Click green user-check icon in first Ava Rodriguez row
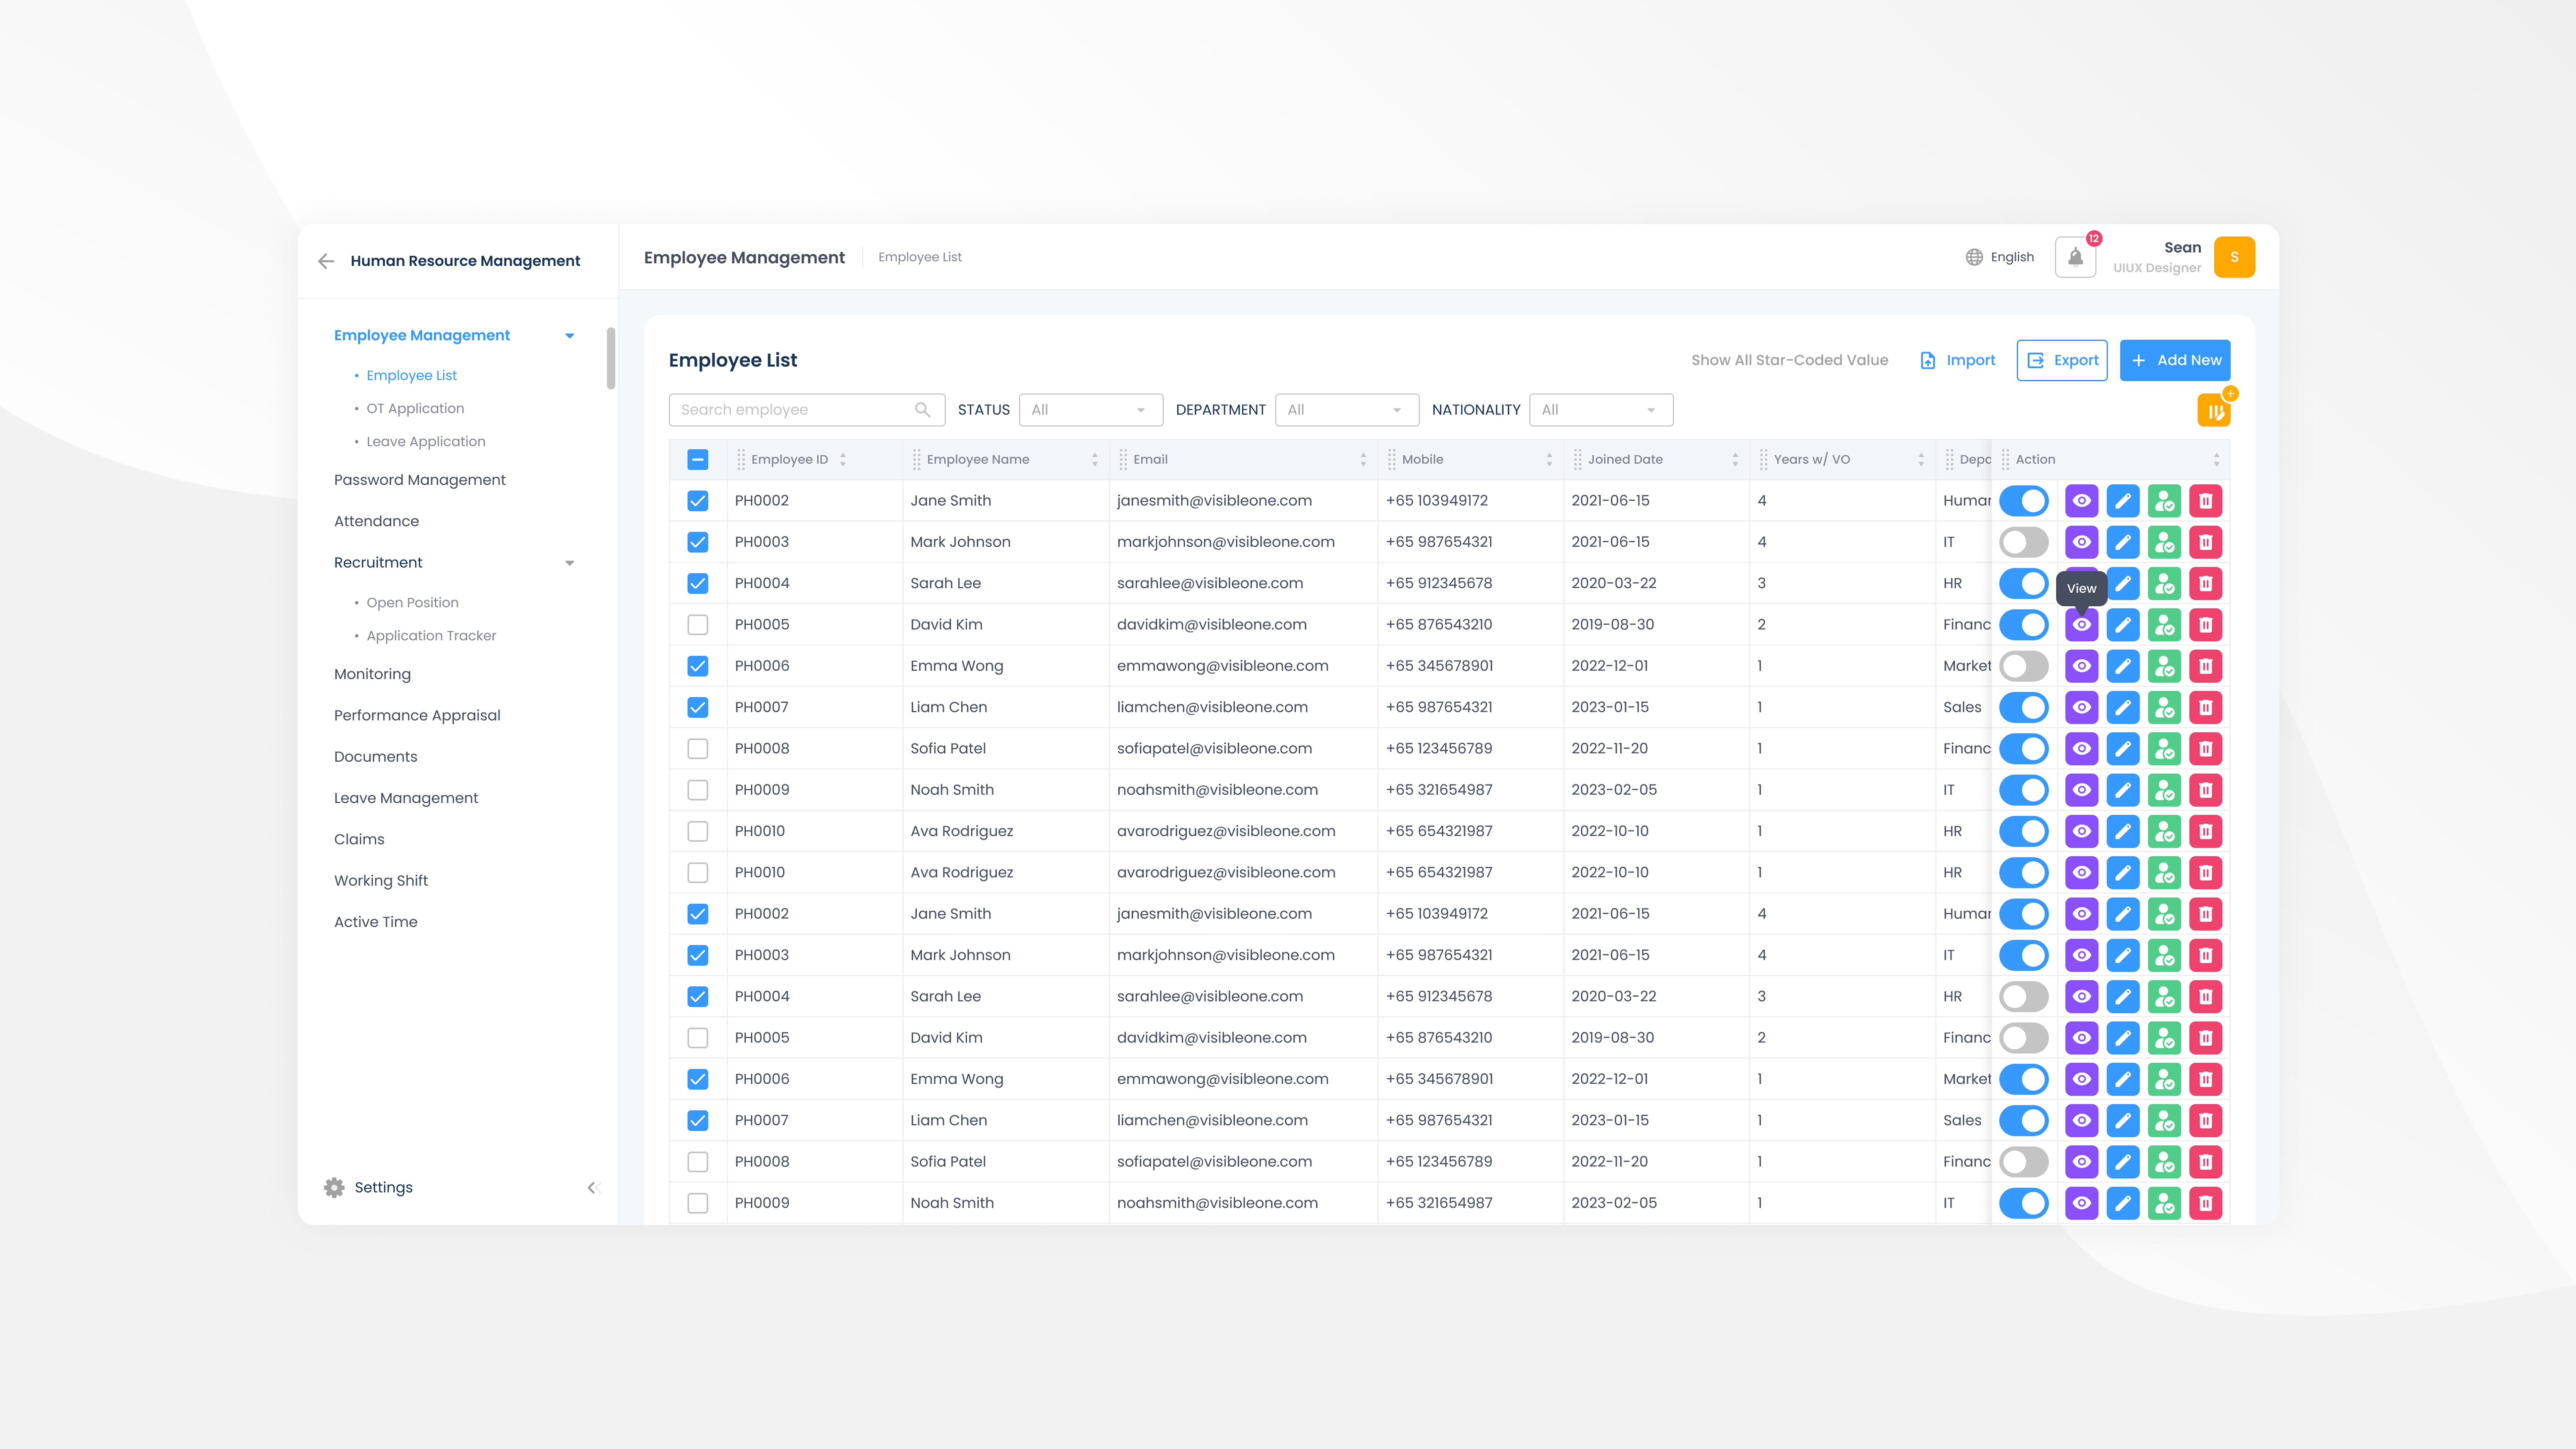 point(2164,831)
